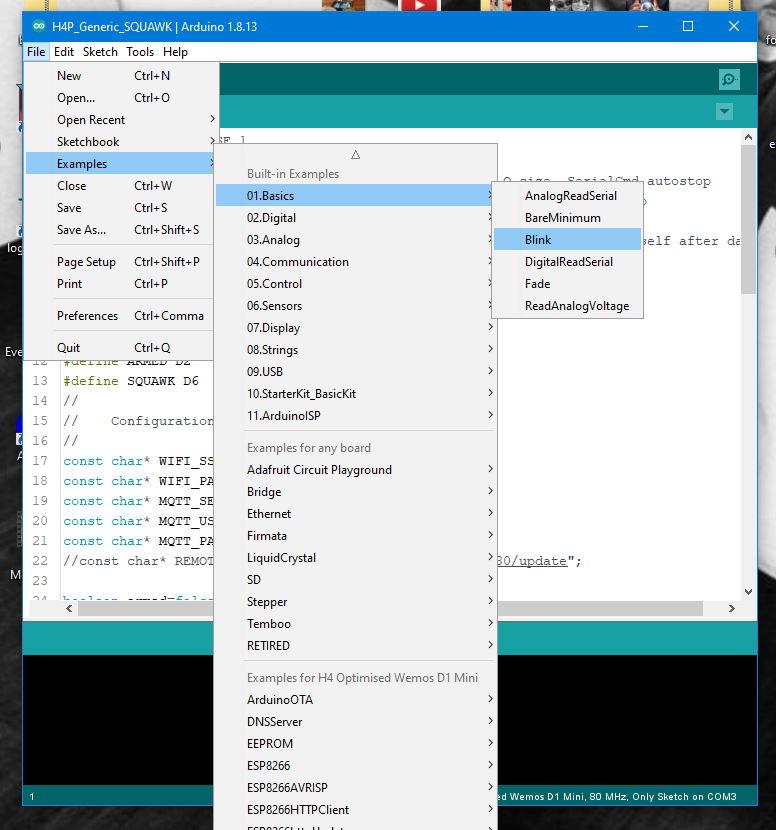This screenshot has height=830, width=776.
Task: Expand Sketchbook submenu
Action: point(121,142)
